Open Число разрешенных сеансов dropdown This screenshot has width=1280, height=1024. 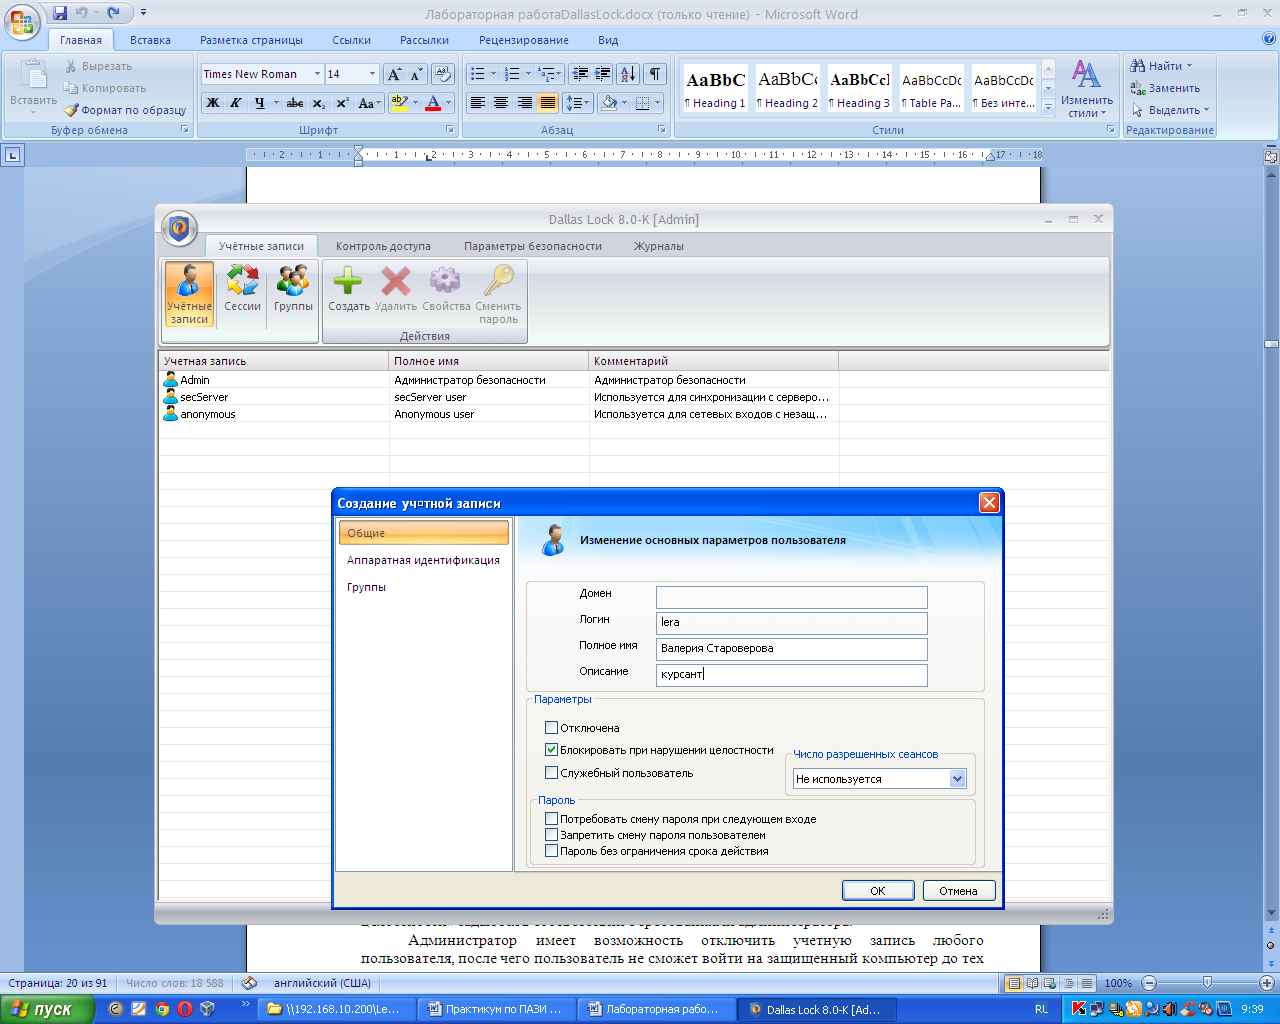pos(957,779)
